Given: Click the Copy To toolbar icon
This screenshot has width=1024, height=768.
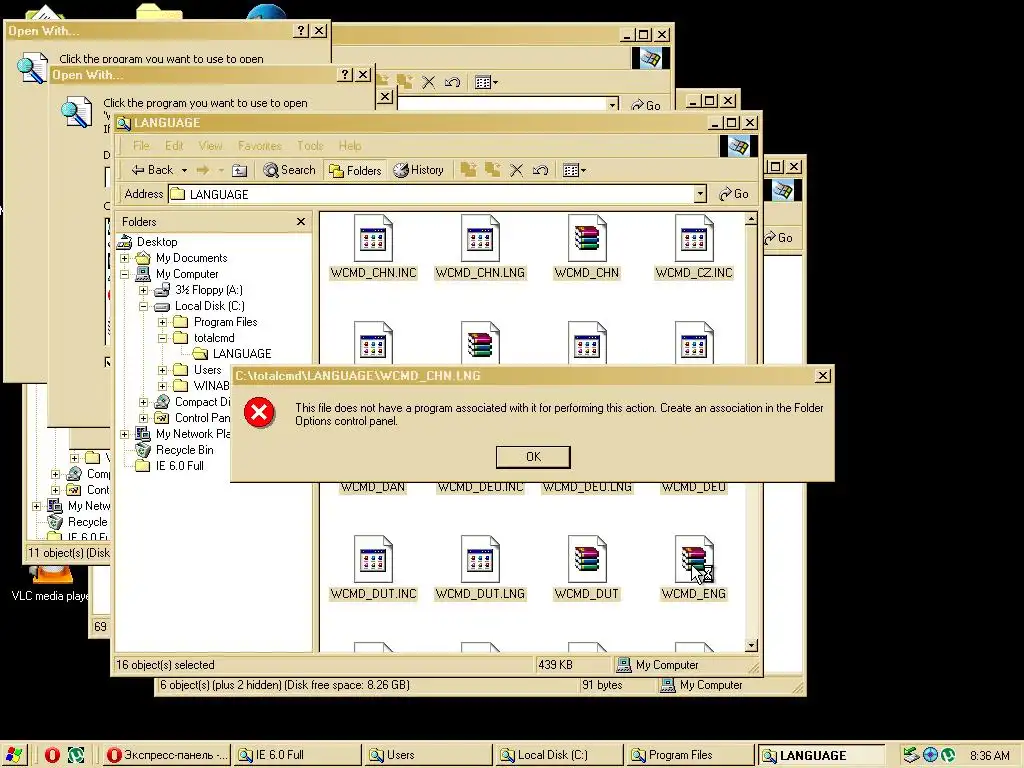Looking at the screenshot, I should 492,170.
